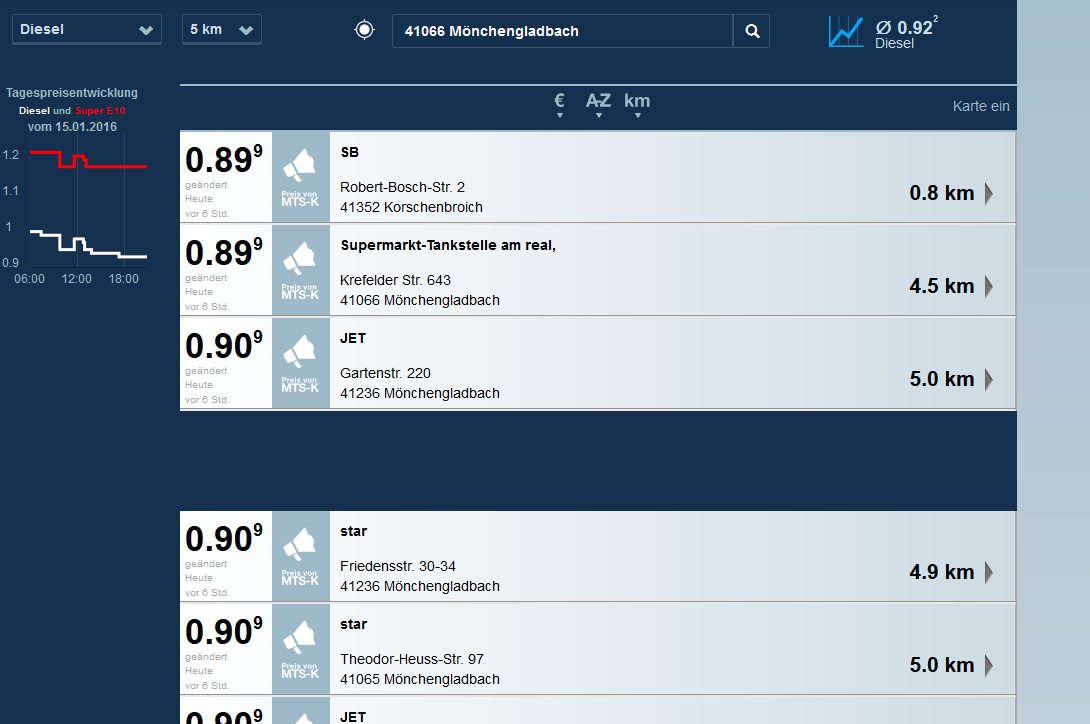This screenshot has width=1090, height=724.
Task: Click the 0.89 price of Supermarkt-Tankstelle
Action: point(224,252)
